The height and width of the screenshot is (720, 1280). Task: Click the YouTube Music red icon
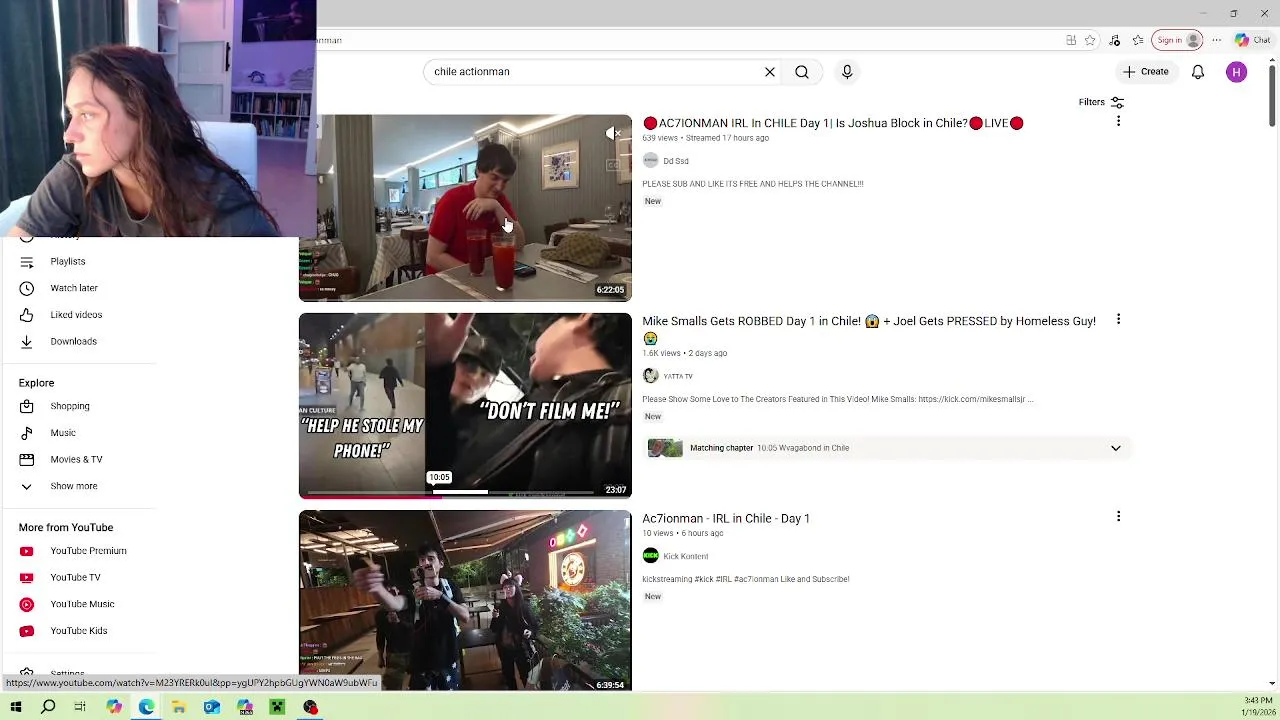[27, 604]
